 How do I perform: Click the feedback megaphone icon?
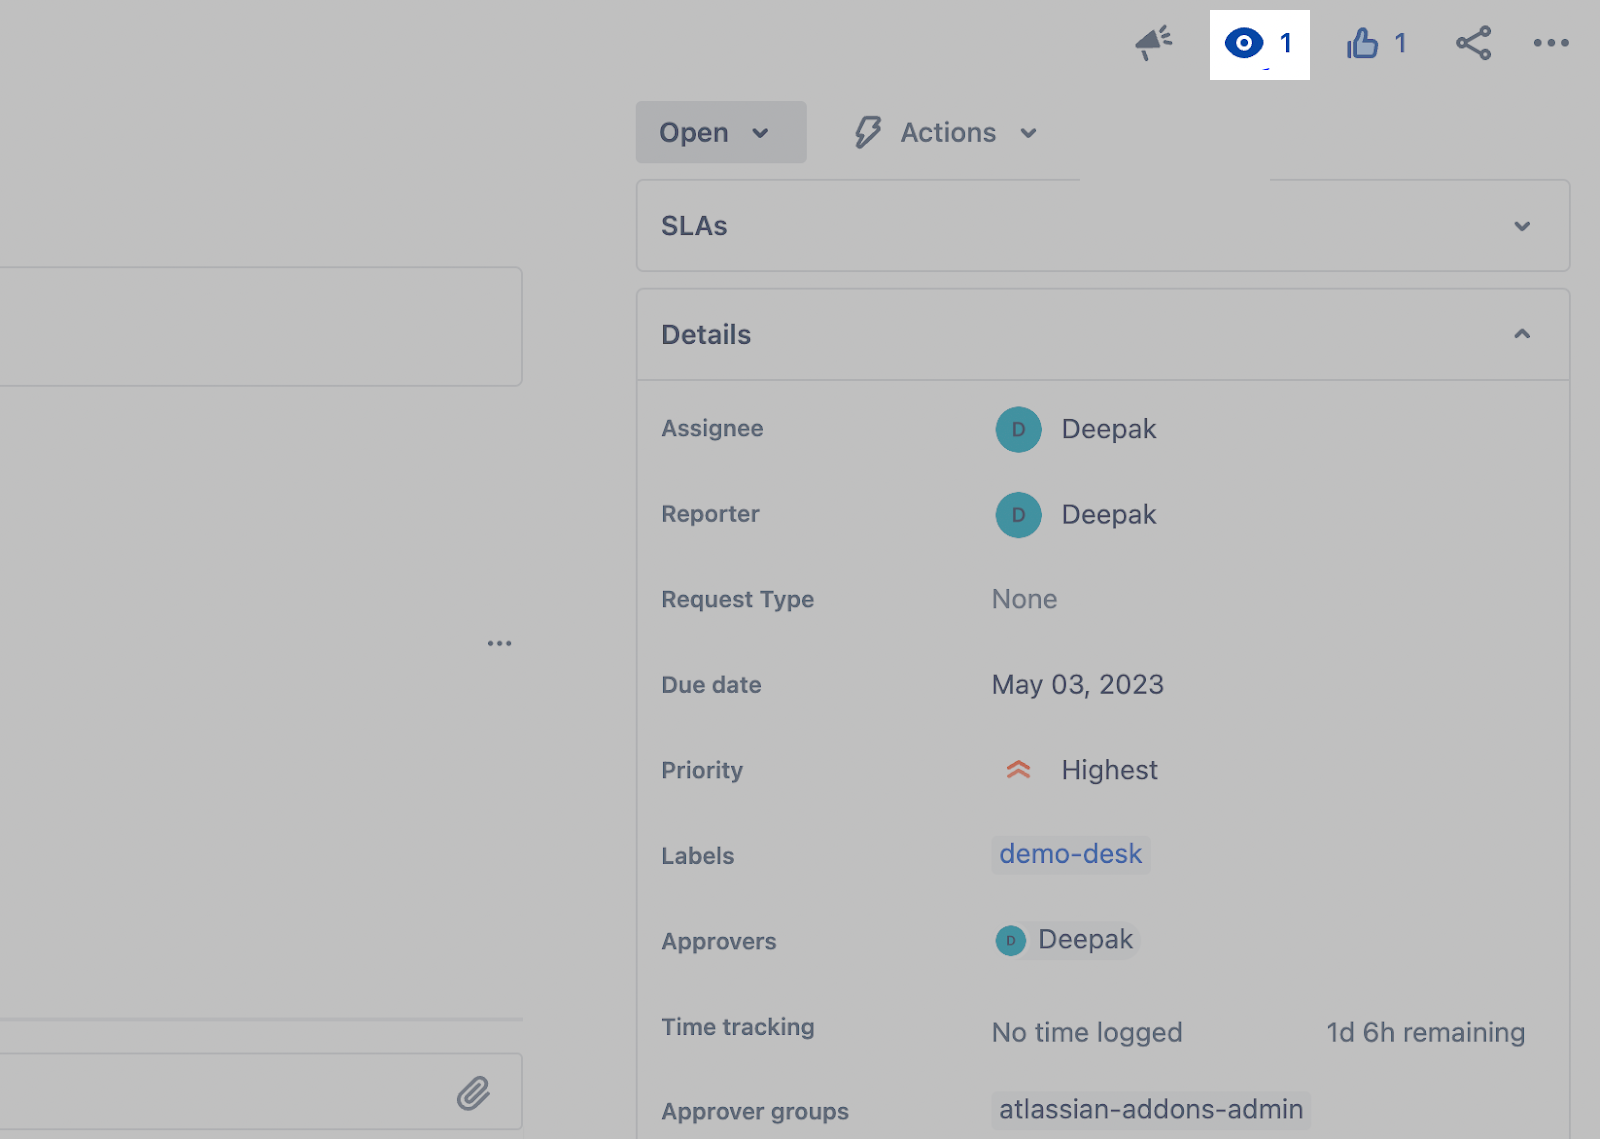(1153, 43)
